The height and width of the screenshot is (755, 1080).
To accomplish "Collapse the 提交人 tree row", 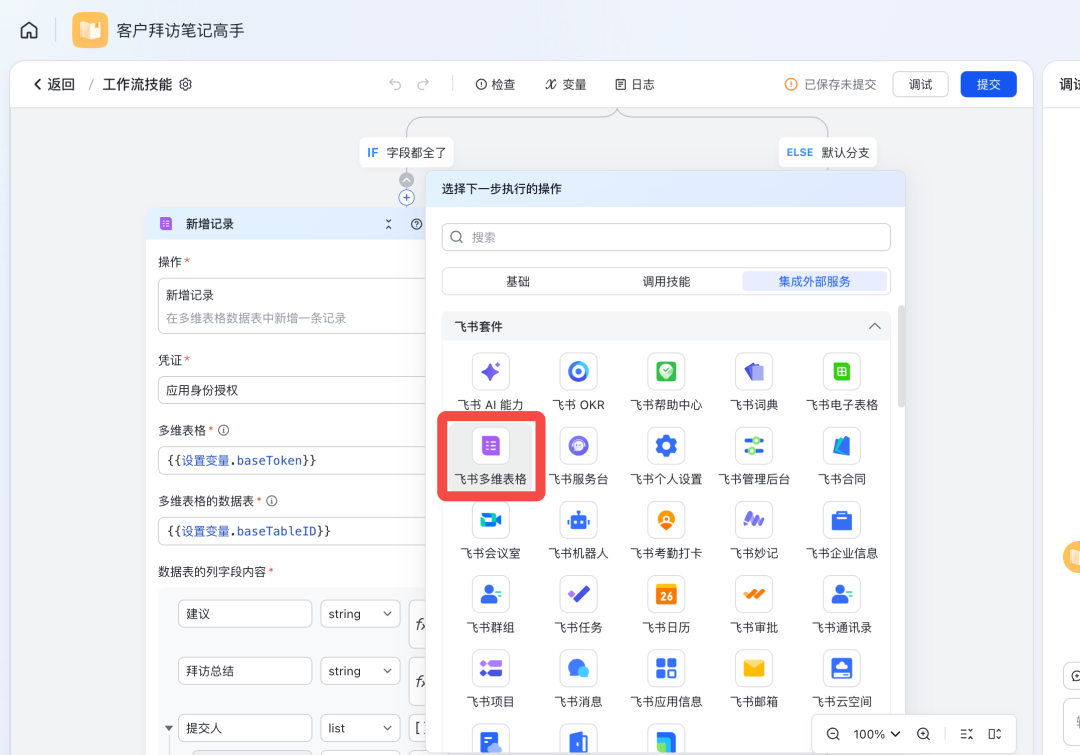I will (169, 728).
